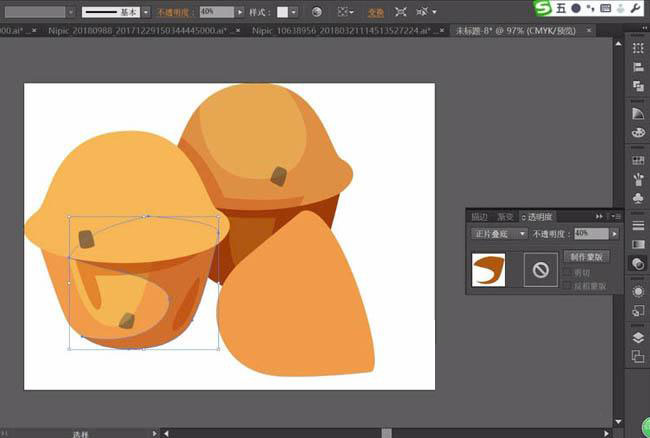
Task: Open the 正片叠底 blending mode dropdown
Action: pyautogui.click(x=499, y=233)
